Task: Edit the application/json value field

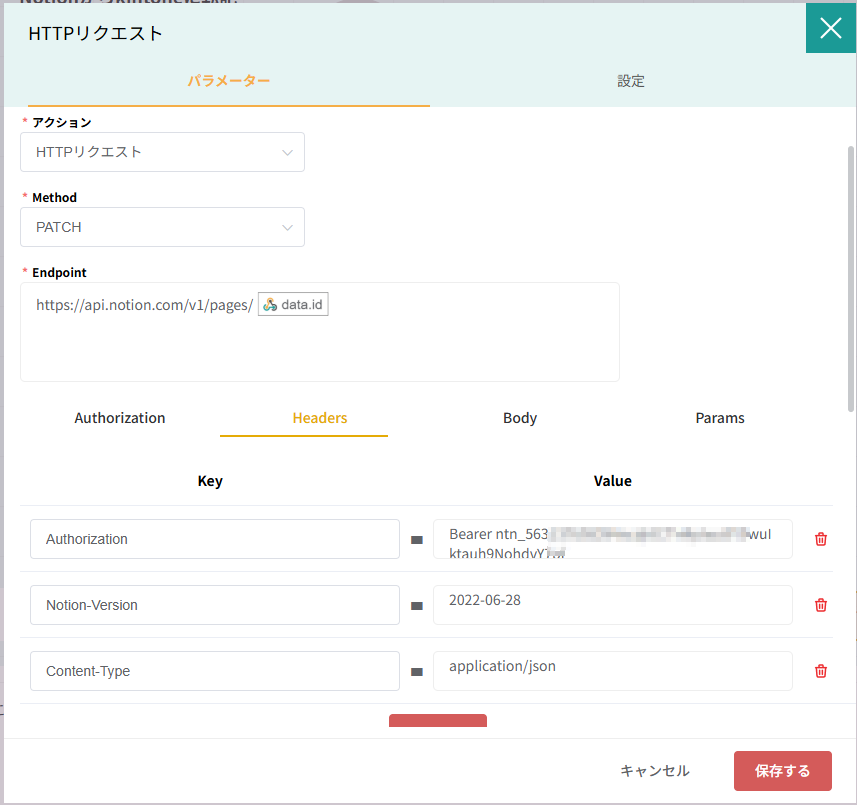Action: click(613, 671)
